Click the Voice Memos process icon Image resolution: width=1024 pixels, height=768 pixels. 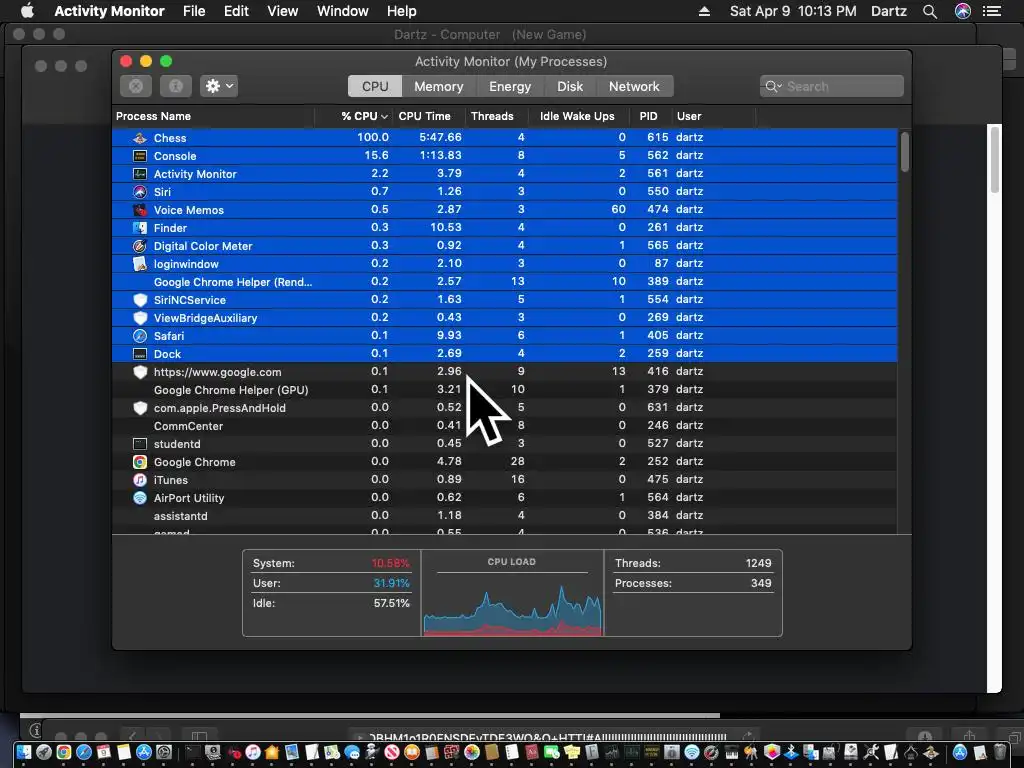point(140,210)
